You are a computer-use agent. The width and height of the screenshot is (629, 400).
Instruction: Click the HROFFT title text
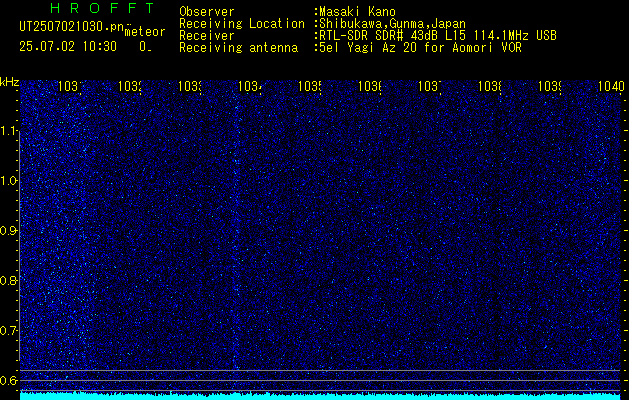(x=102, y=8)
